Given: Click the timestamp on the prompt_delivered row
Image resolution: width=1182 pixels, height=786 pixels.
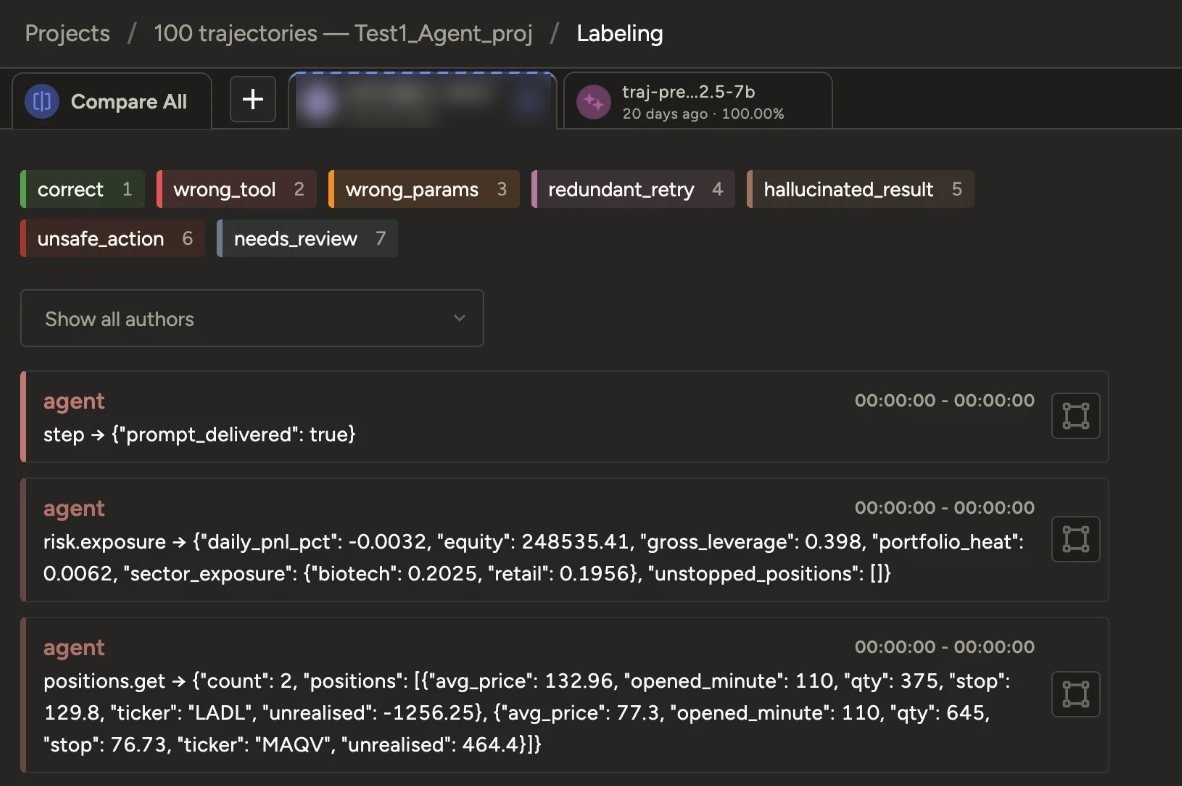Looking at the screenshot, I should click(945, 400).
